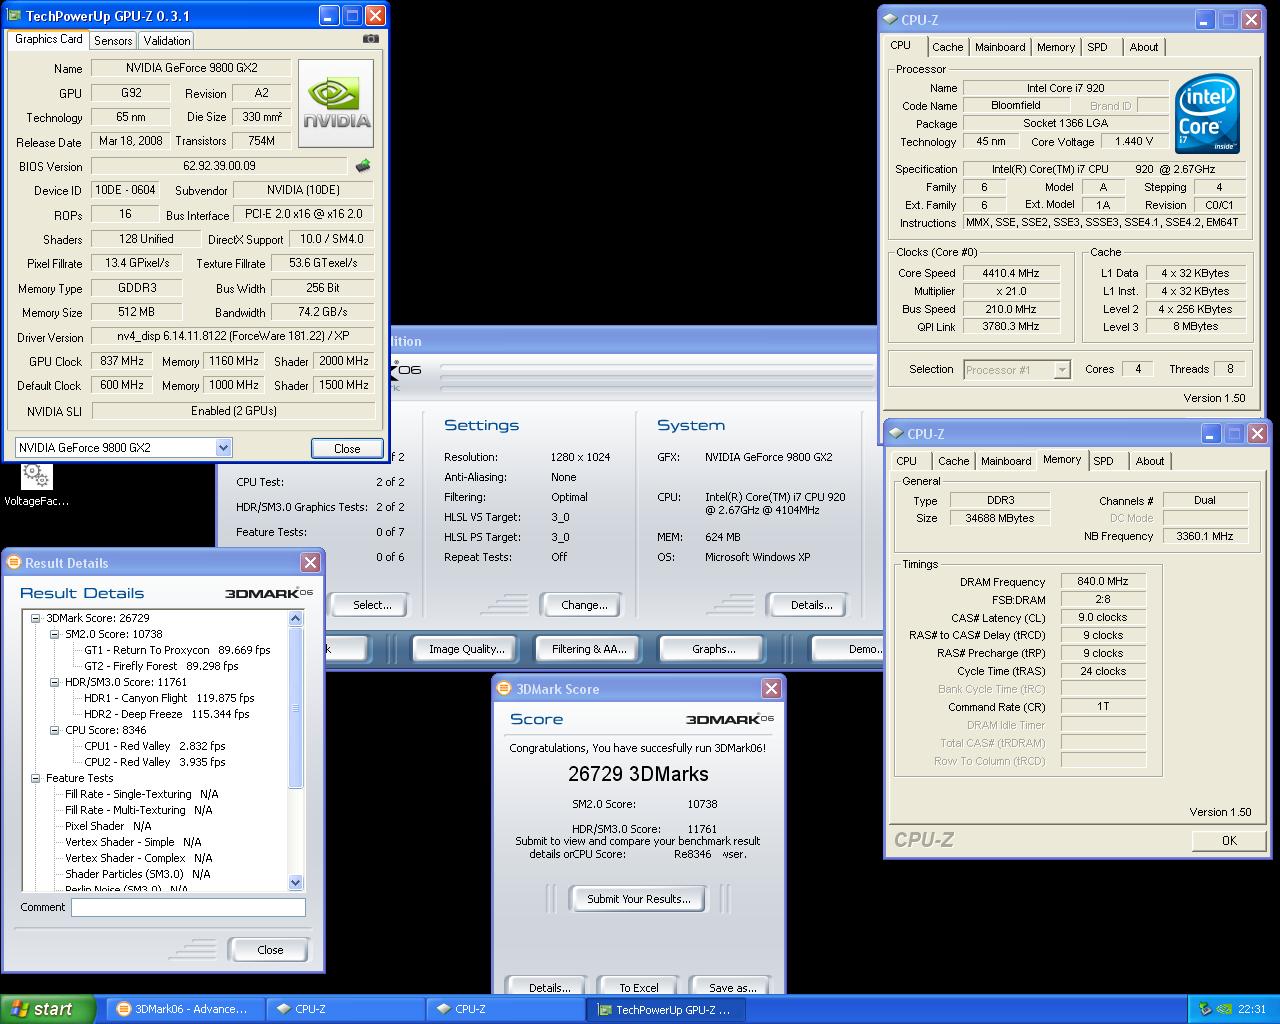Click Close button in GPU-Z
1280x1024 pixels.
(347, 448)
